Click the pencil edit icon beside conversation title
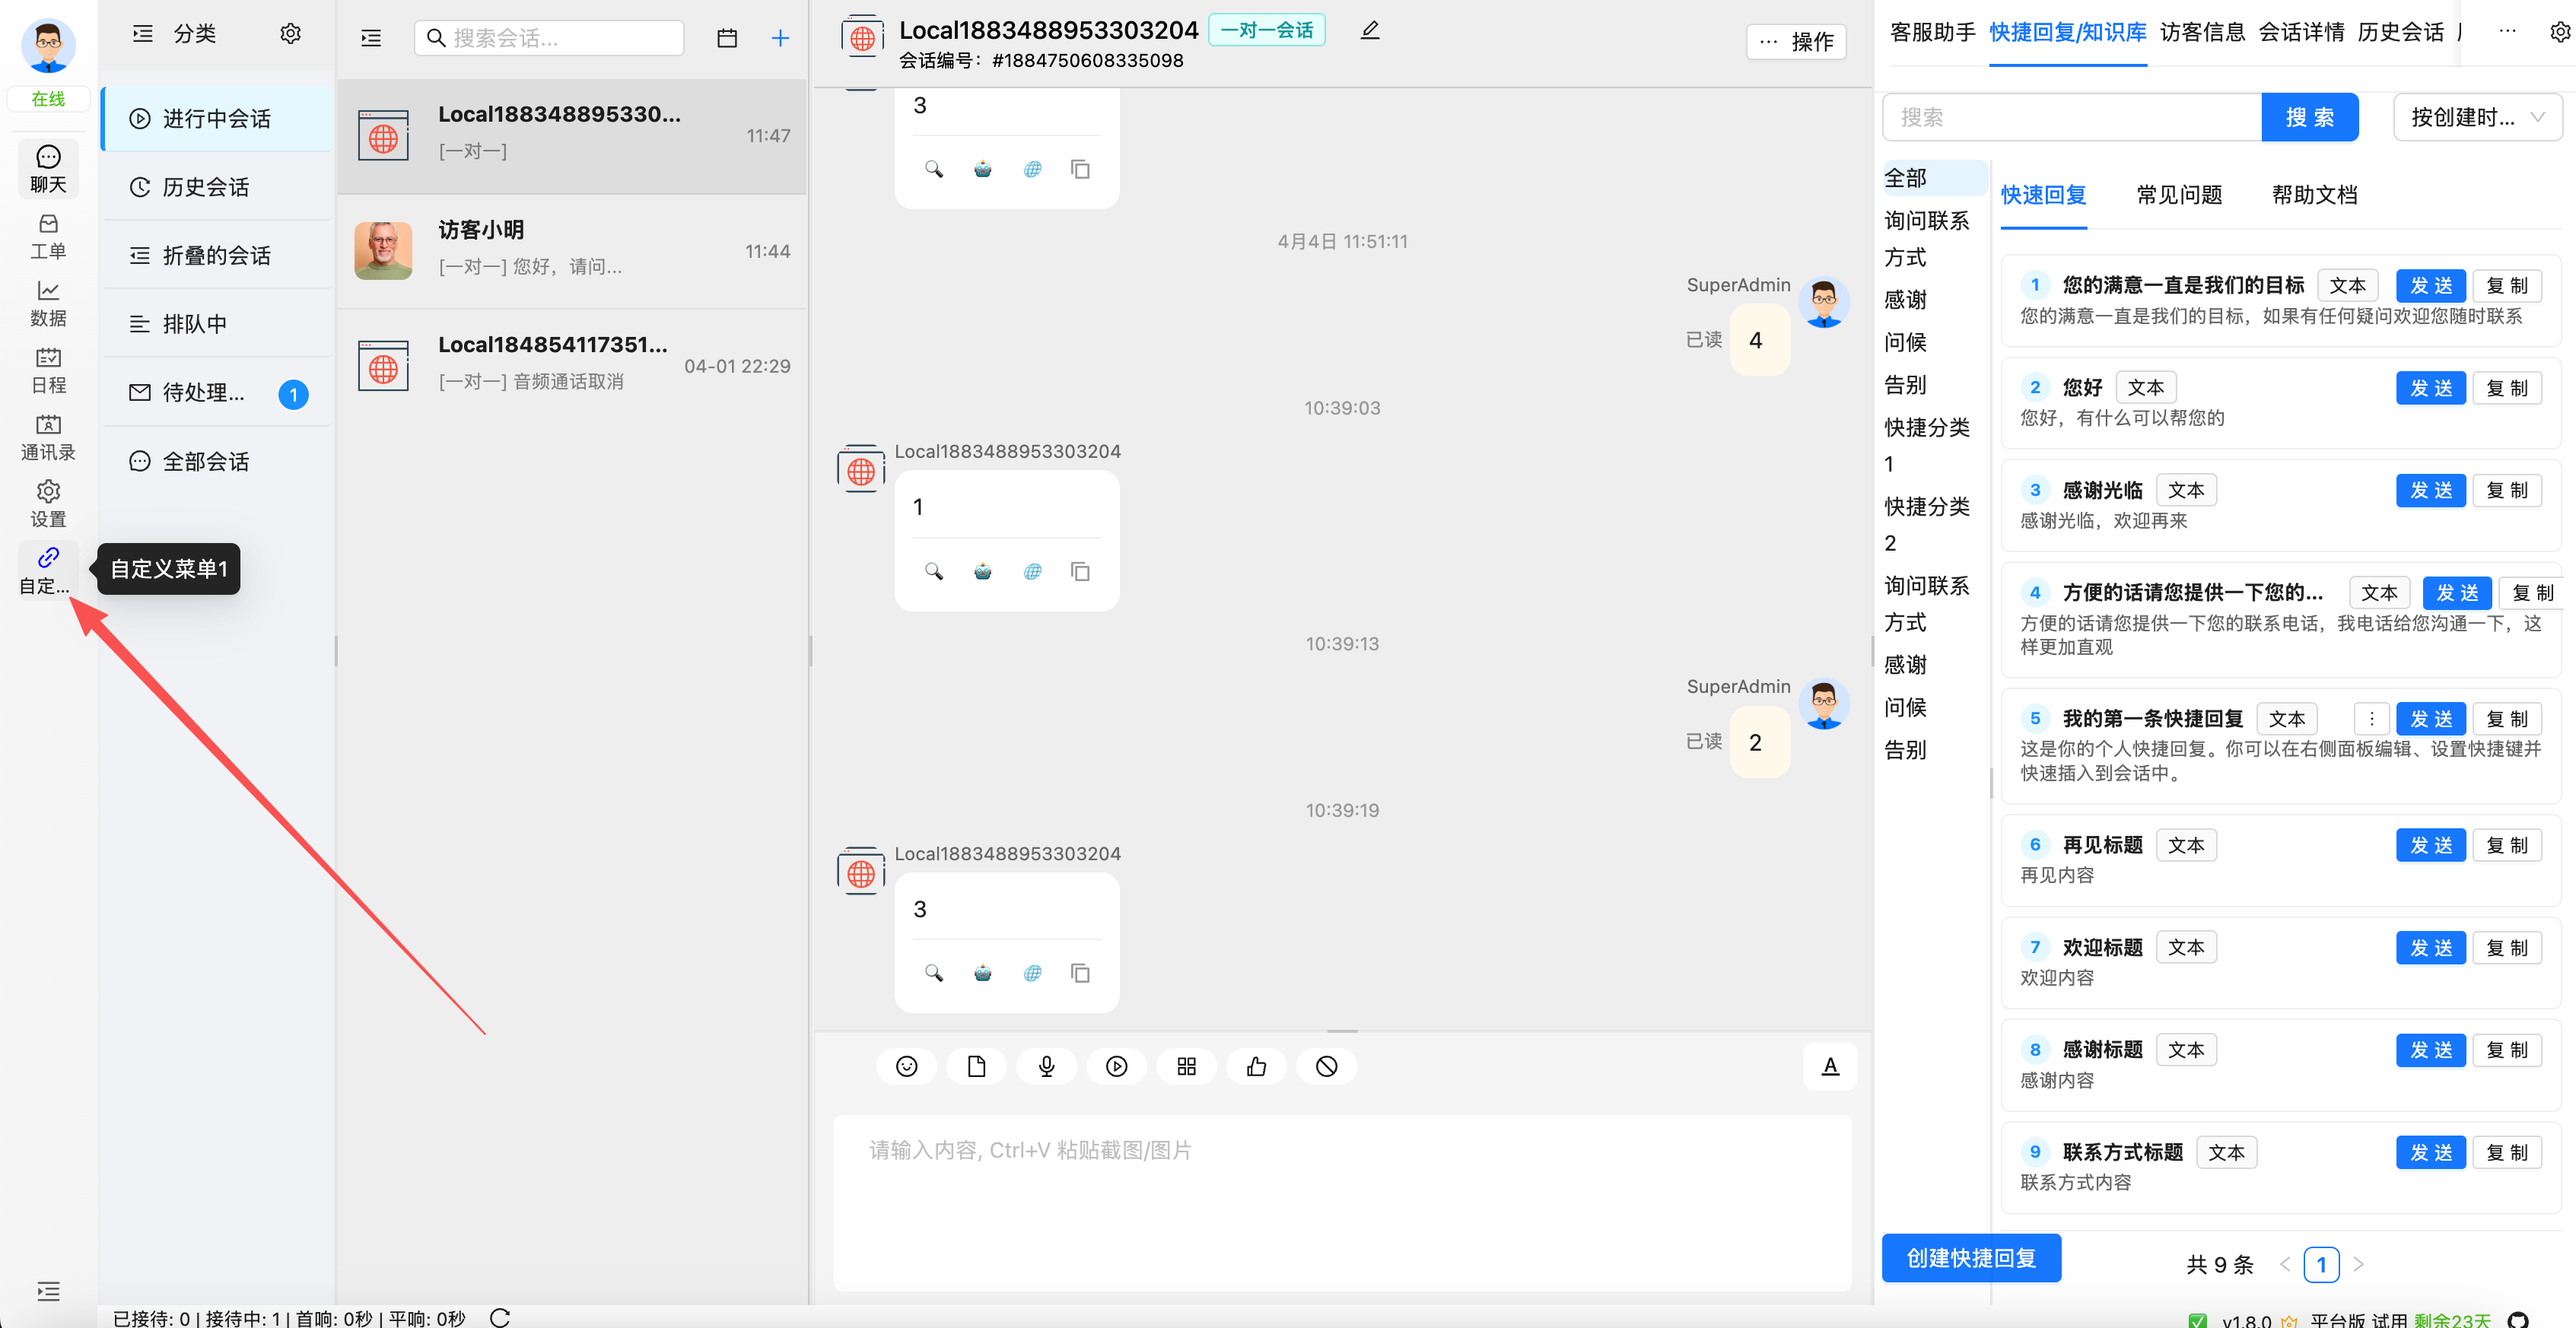Viewport: 2576px width, 1328px height. click(1370, 30)
